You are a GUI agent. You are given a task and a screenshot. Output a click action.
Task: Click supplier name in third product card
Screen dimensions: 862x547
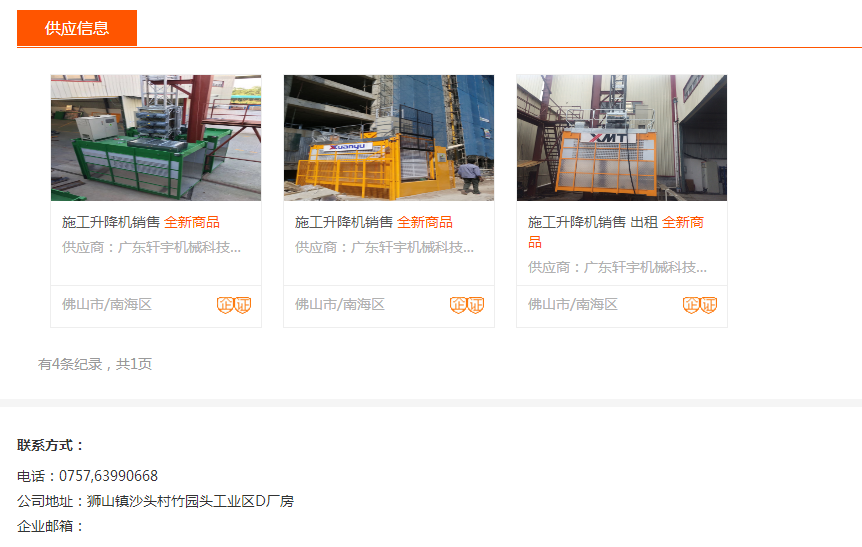click(617, 267)
